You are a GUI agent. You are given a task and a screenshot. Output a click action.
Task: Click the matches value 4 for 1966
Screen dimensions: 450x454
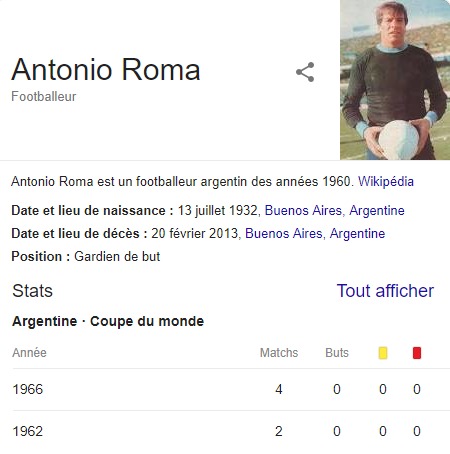(x=279, y=389)
